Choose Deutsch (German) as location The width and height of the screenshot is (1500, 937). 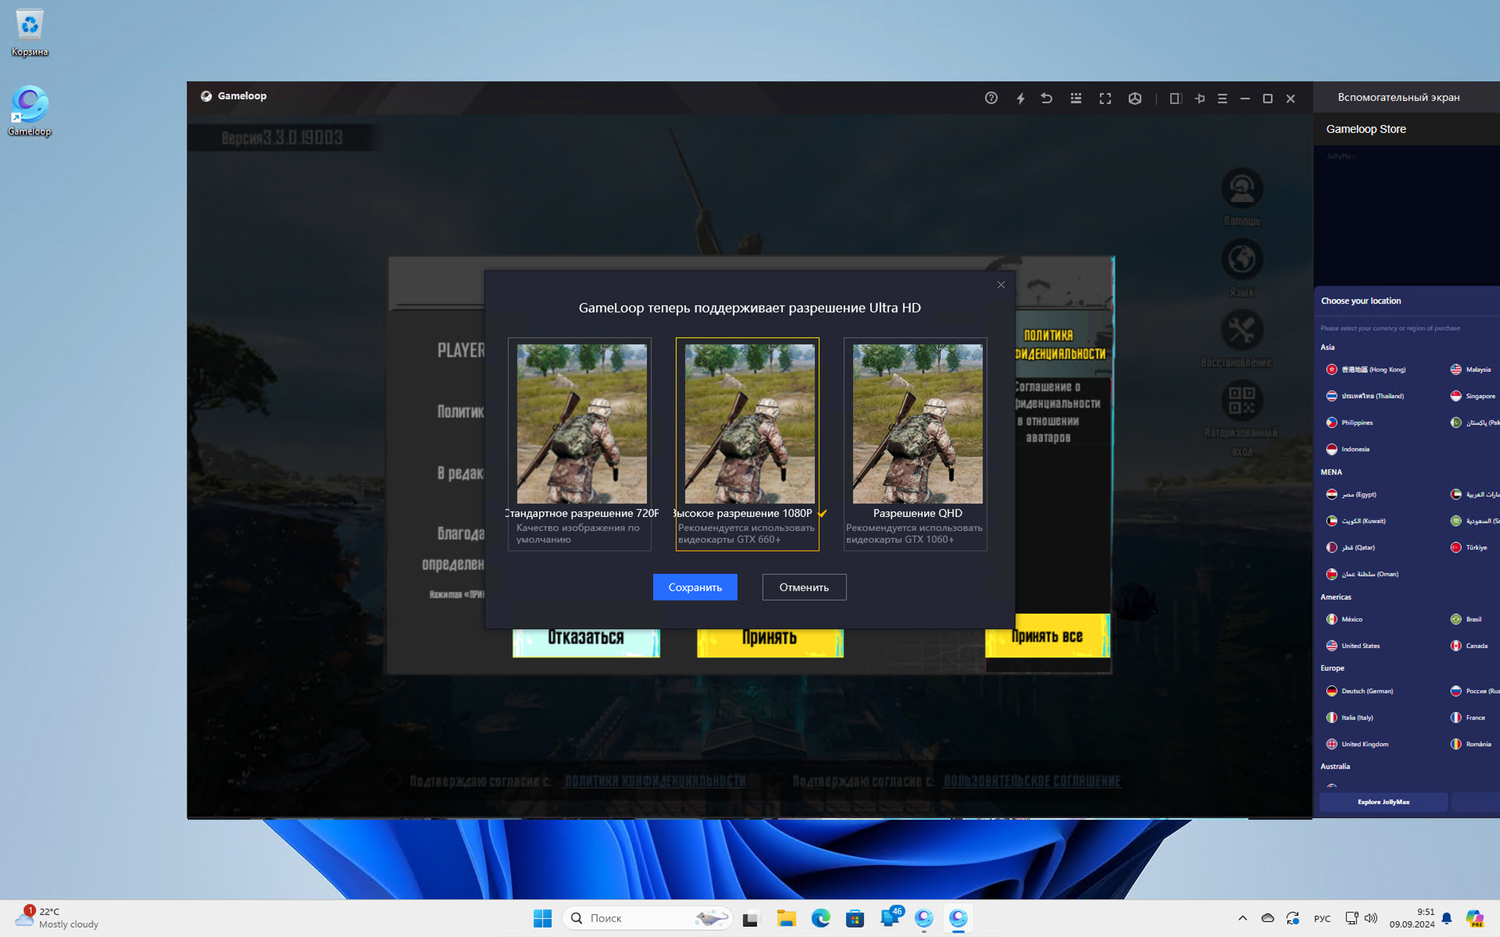pyautogui.click(x=1360, y=691)
